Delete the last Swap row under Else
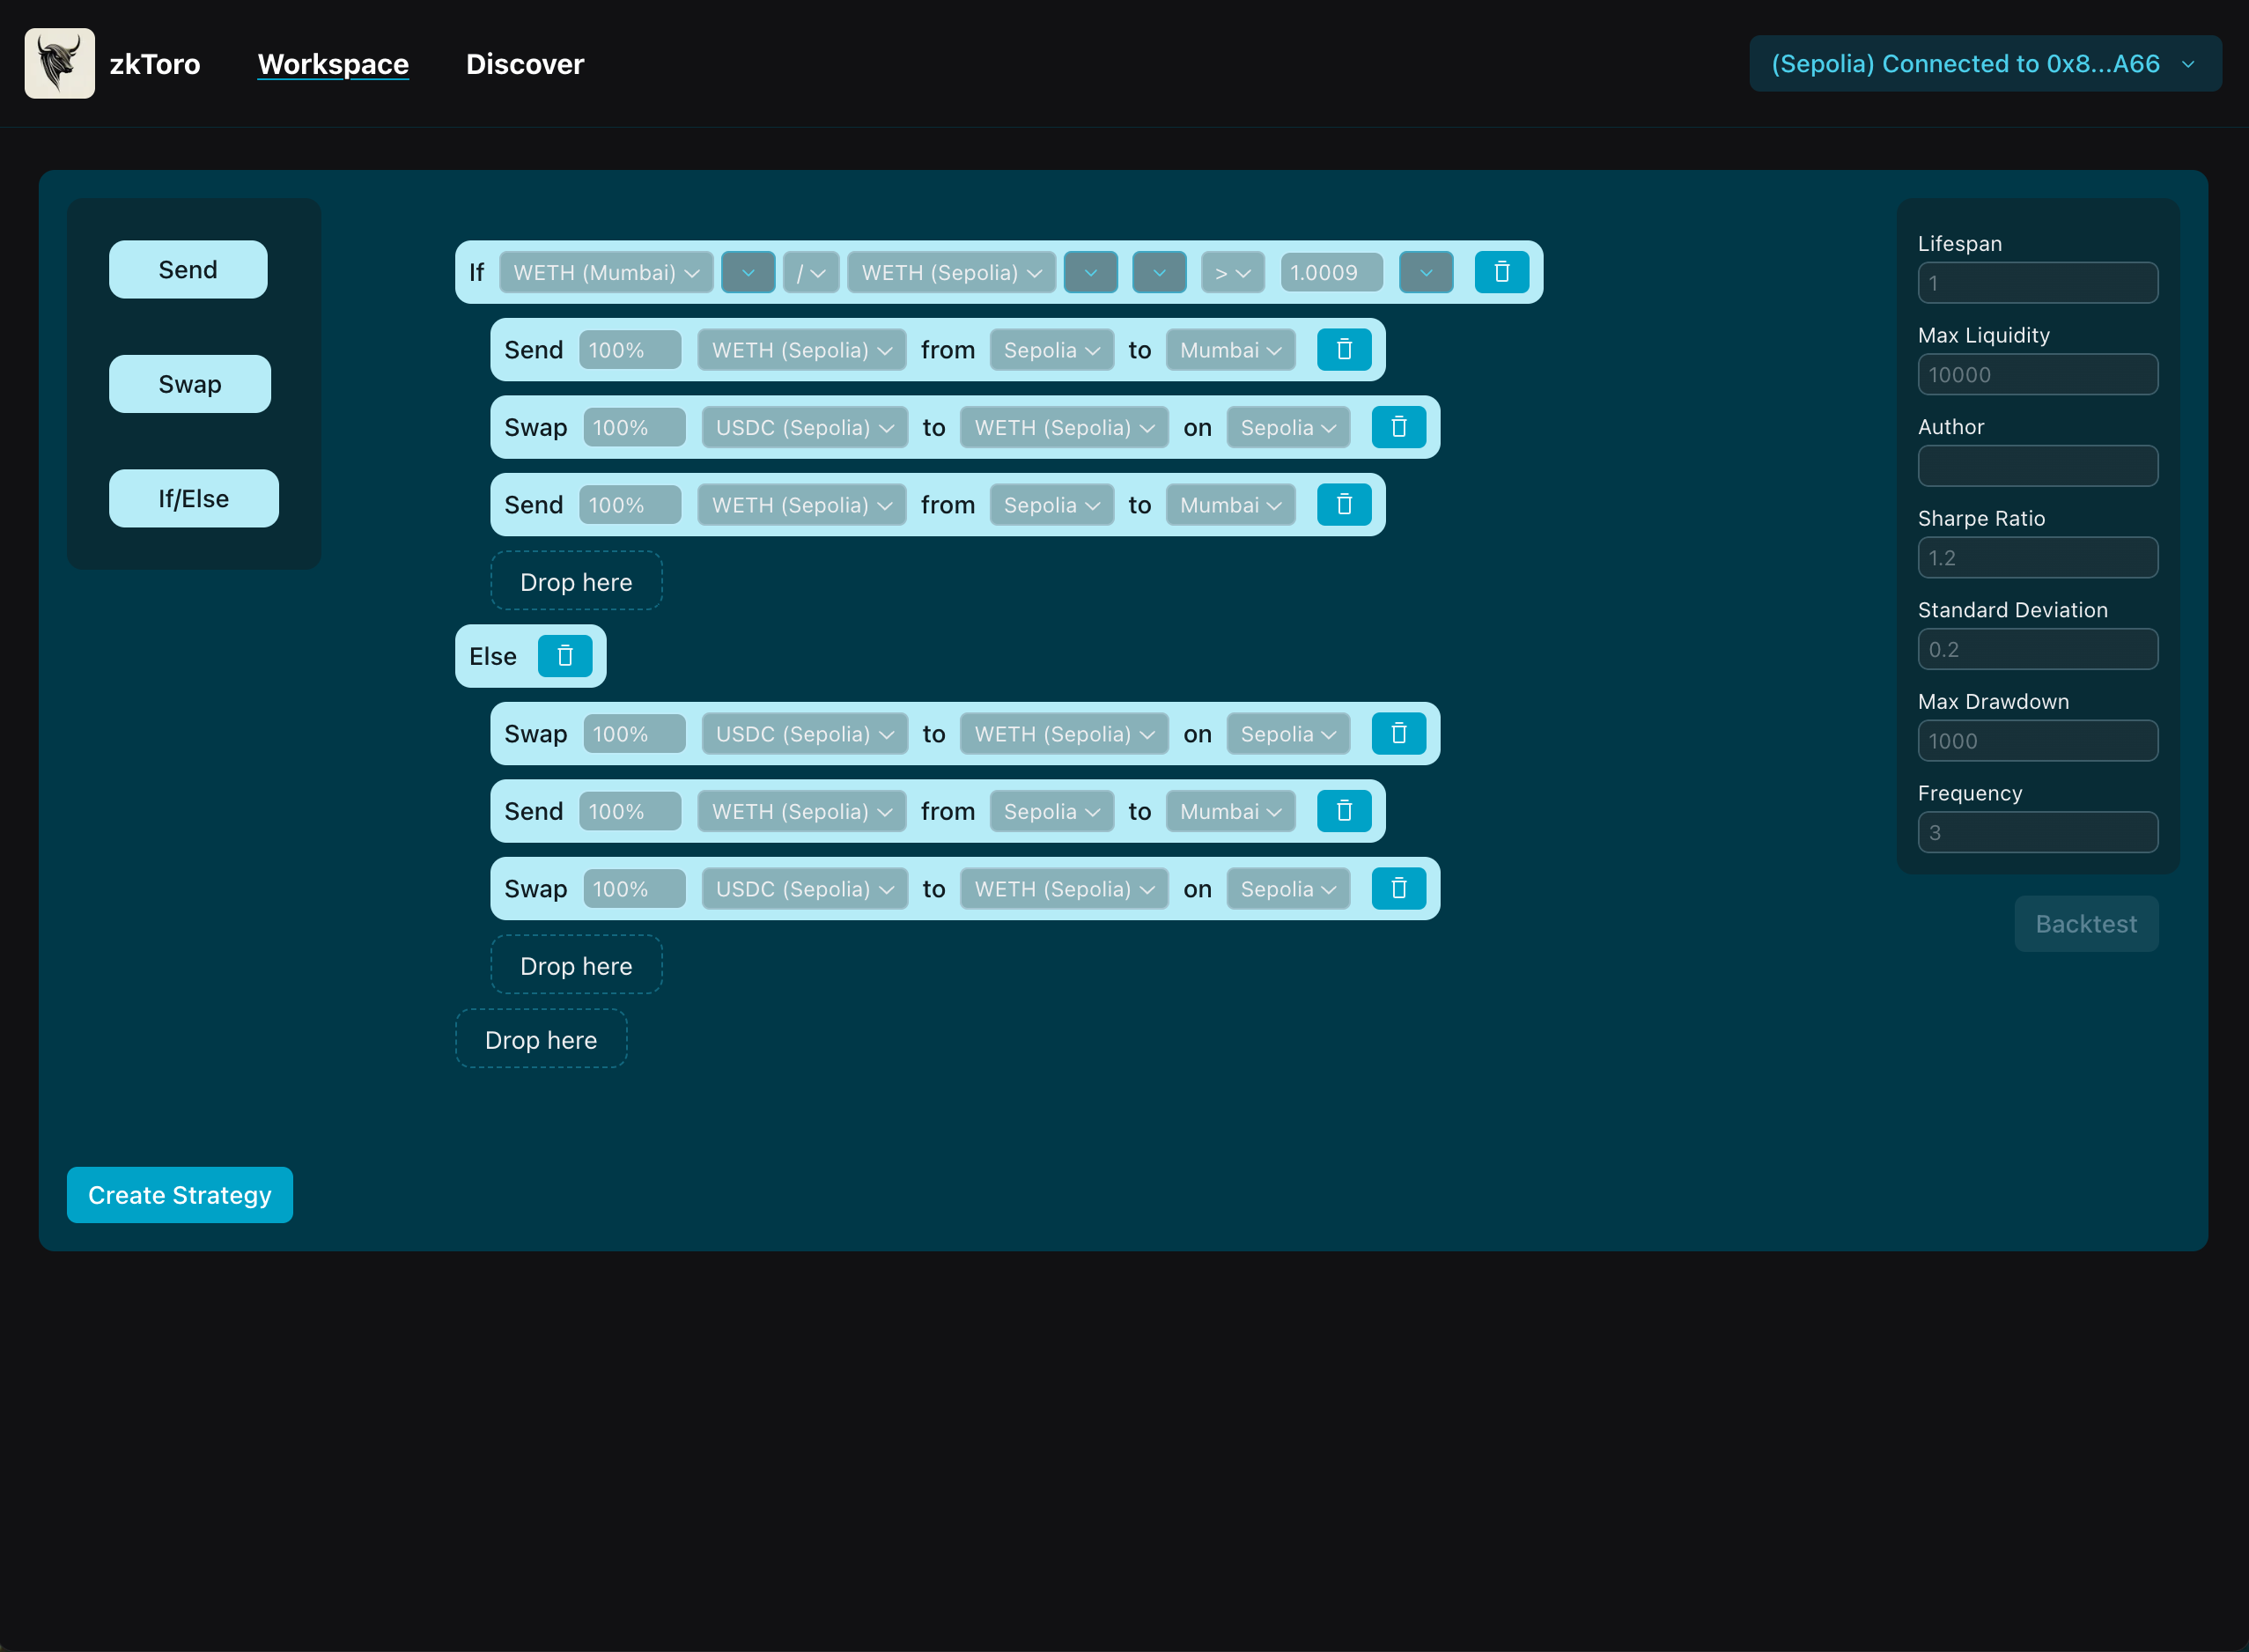Viewport: 2249px width, 1652px height. (1398, 889)
